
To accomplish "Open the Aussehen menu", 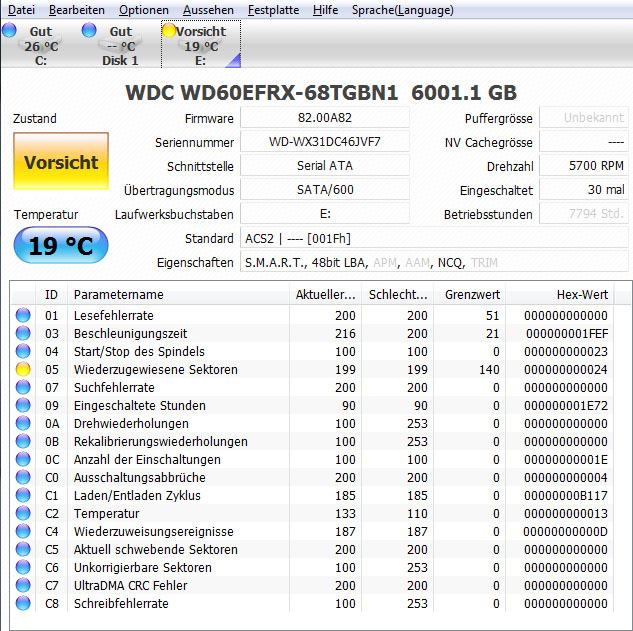I will (208, 10).
